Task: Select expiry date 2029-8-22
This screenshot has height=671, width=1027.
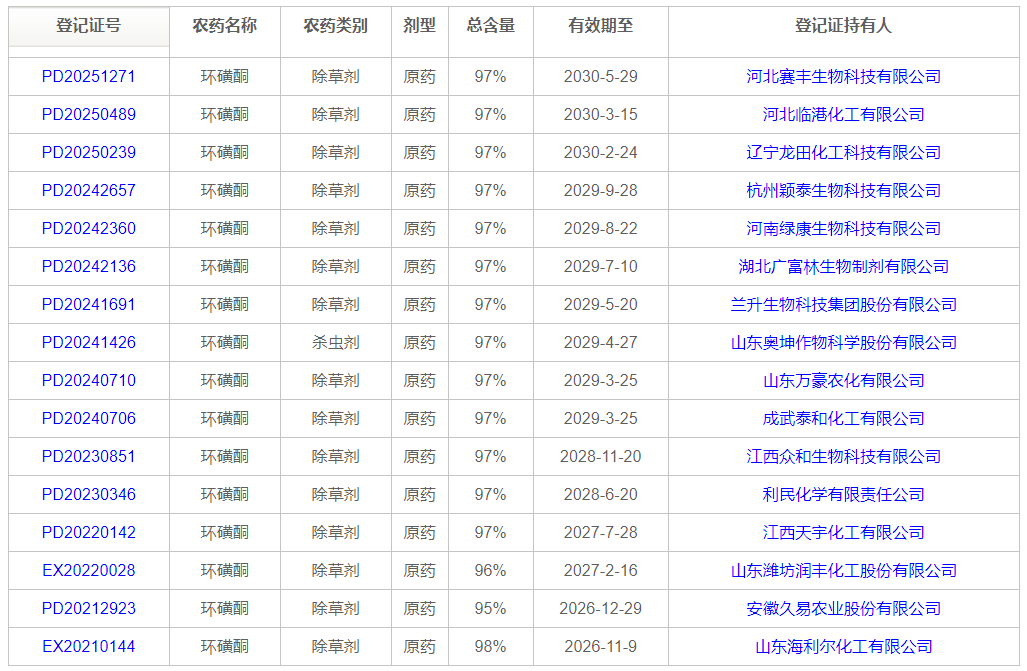Action: tap(601, 229)
